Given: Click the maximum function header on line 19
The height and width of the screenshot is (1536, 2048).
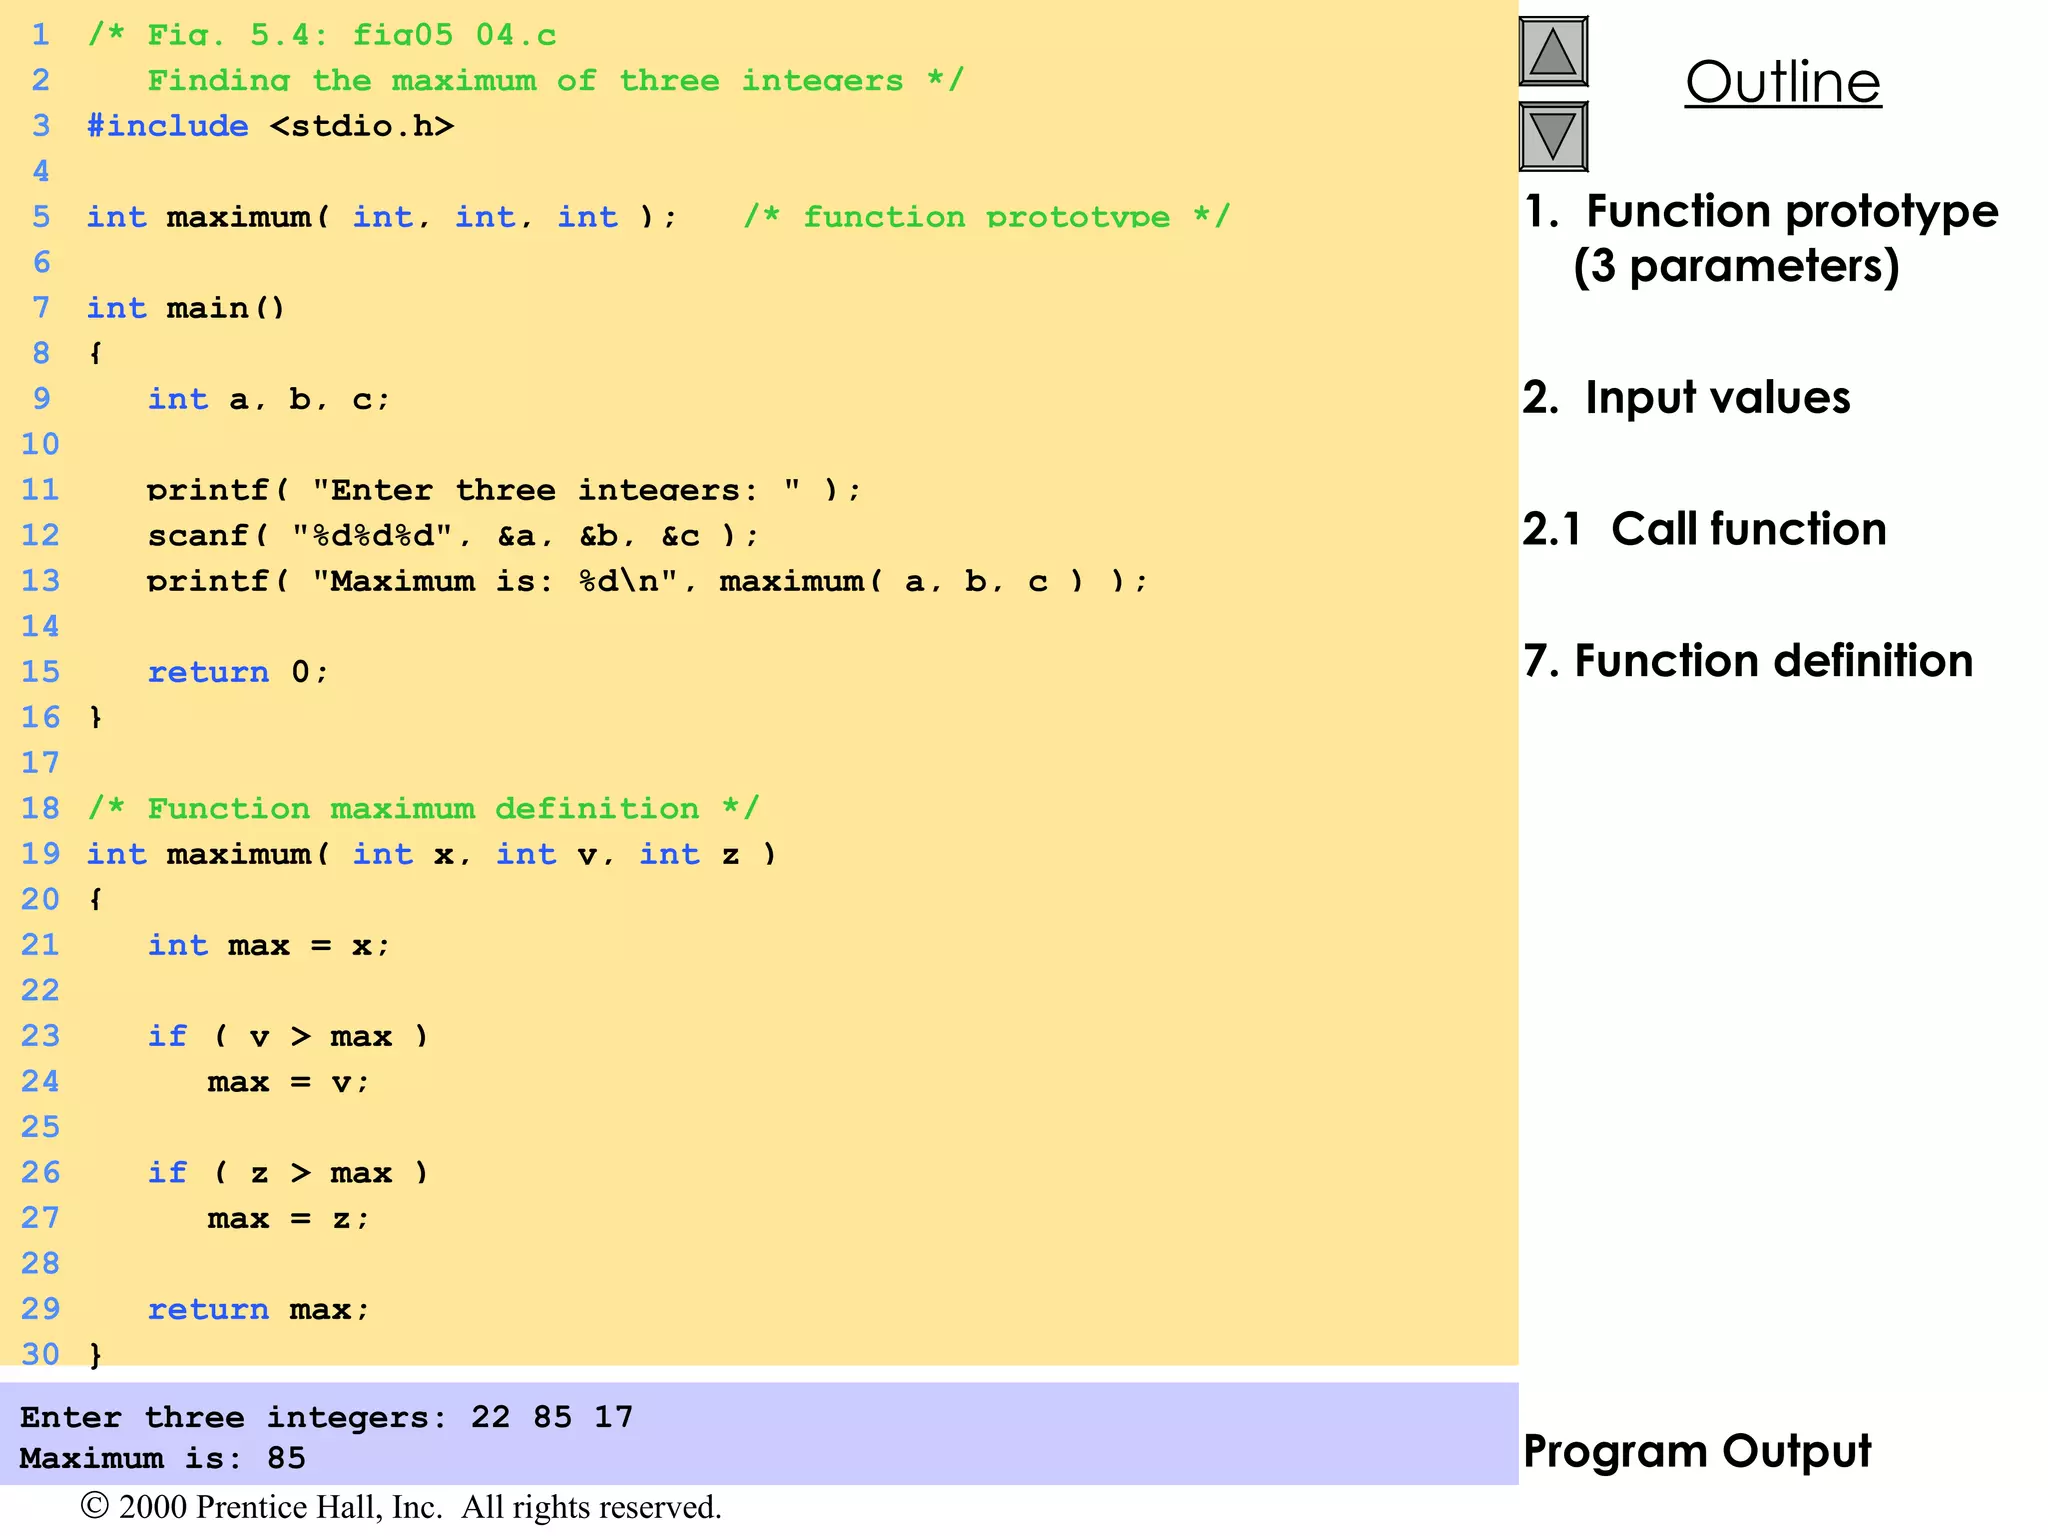Looking at the screenshot, I should click(432, 854).
